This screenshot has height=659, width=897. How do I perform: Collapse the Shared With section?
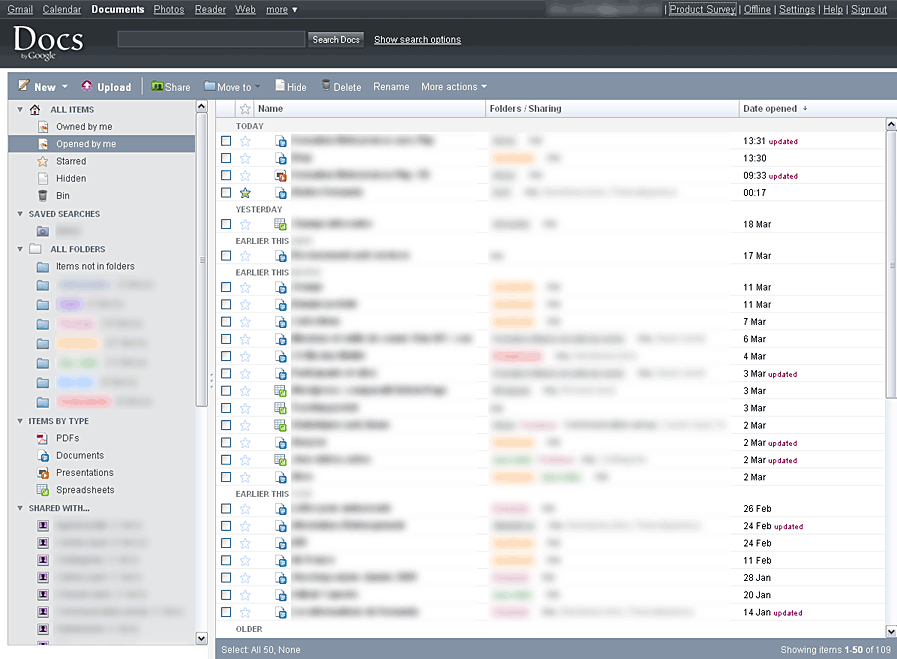(x=20, y=507)
